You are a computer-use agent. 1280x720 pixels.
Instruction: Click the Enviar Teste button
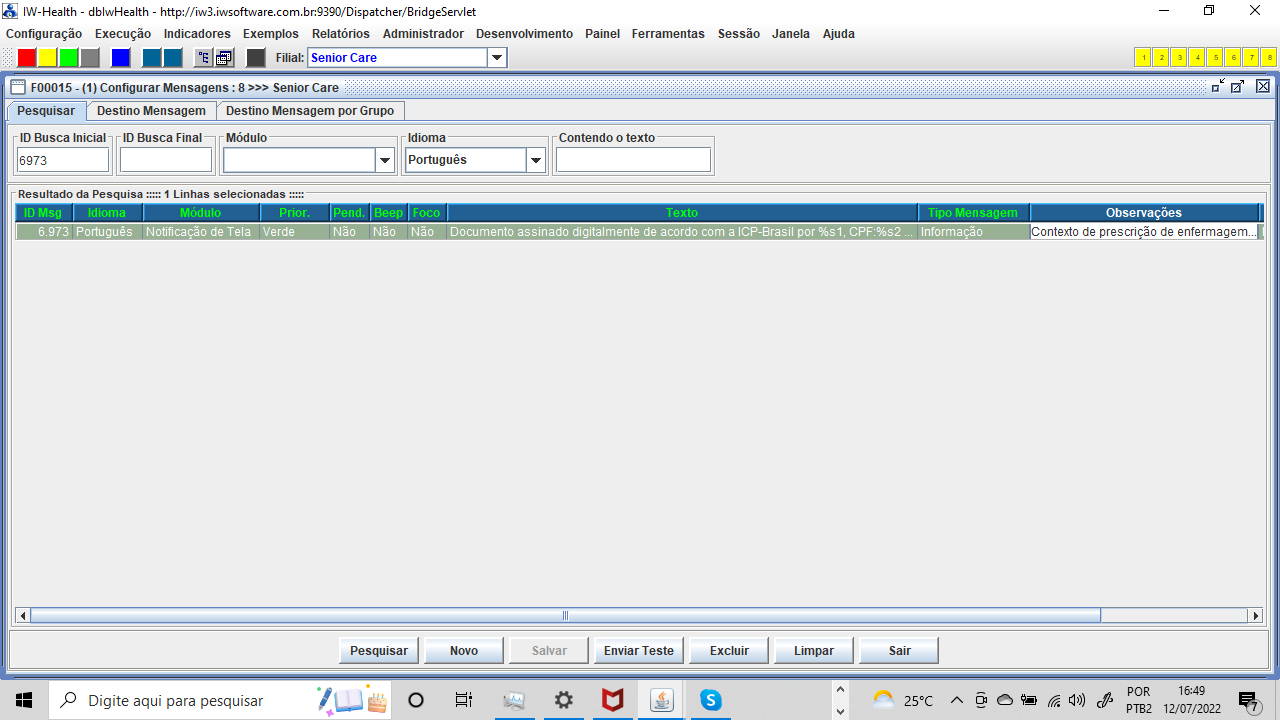(x=638, y=651)
